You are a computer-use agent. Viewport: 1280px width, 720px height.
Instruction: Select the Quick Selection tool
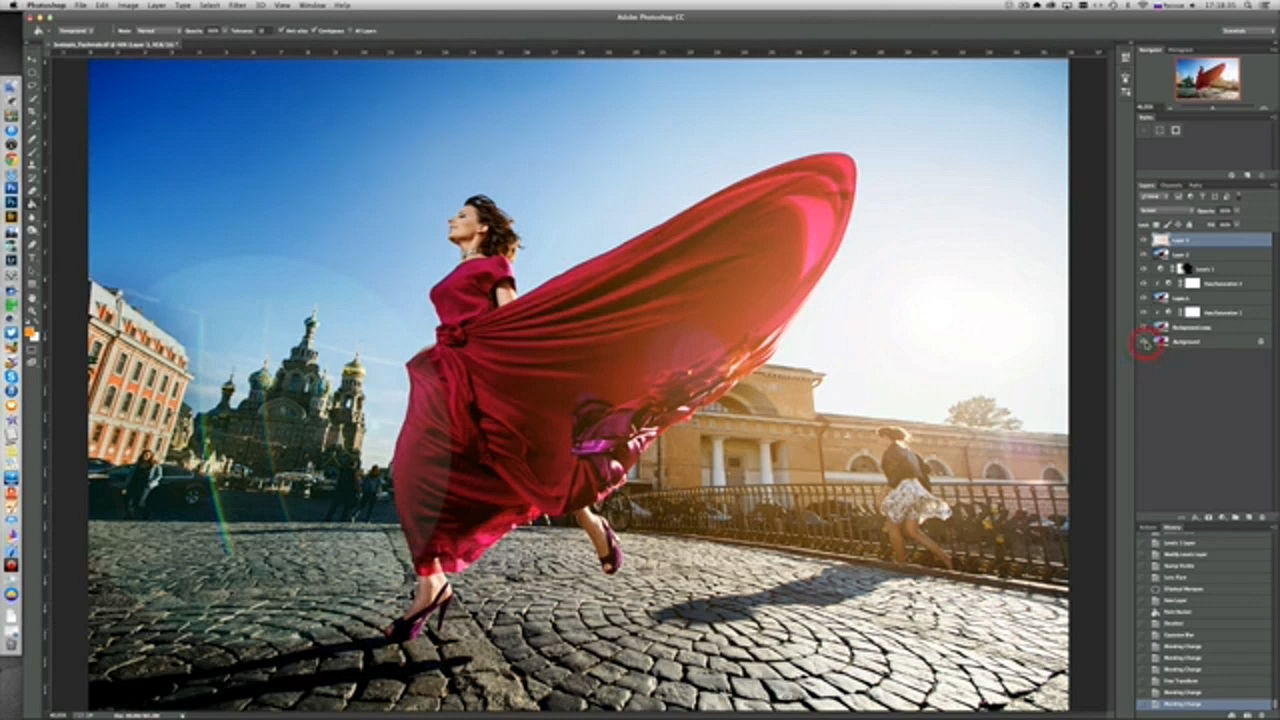[x=33, y=99]
